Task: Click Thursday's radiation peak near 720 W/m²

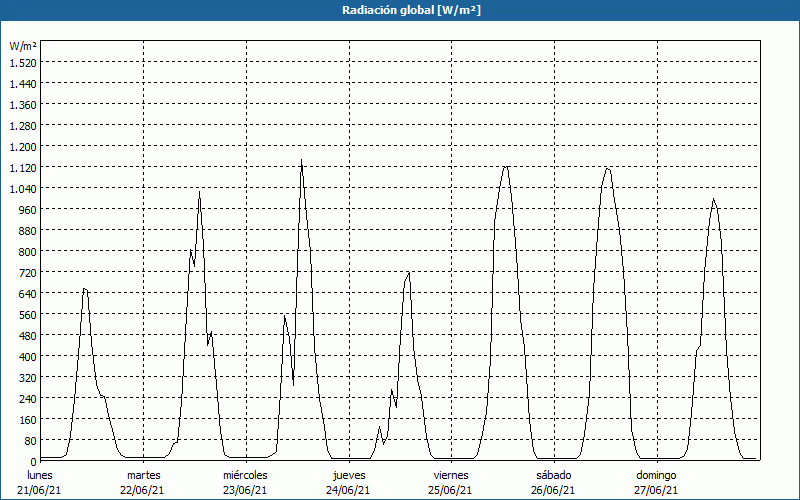Action: [x=409, y=273]
